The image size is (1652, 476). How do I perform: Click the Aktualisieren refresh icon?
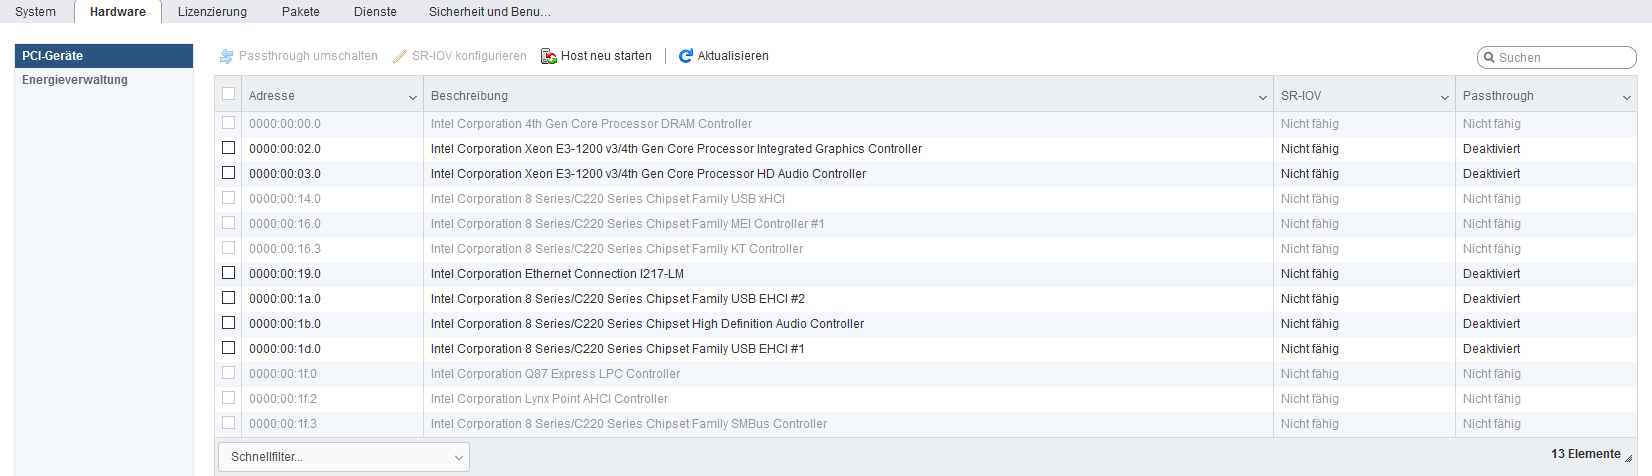point(686,56)
